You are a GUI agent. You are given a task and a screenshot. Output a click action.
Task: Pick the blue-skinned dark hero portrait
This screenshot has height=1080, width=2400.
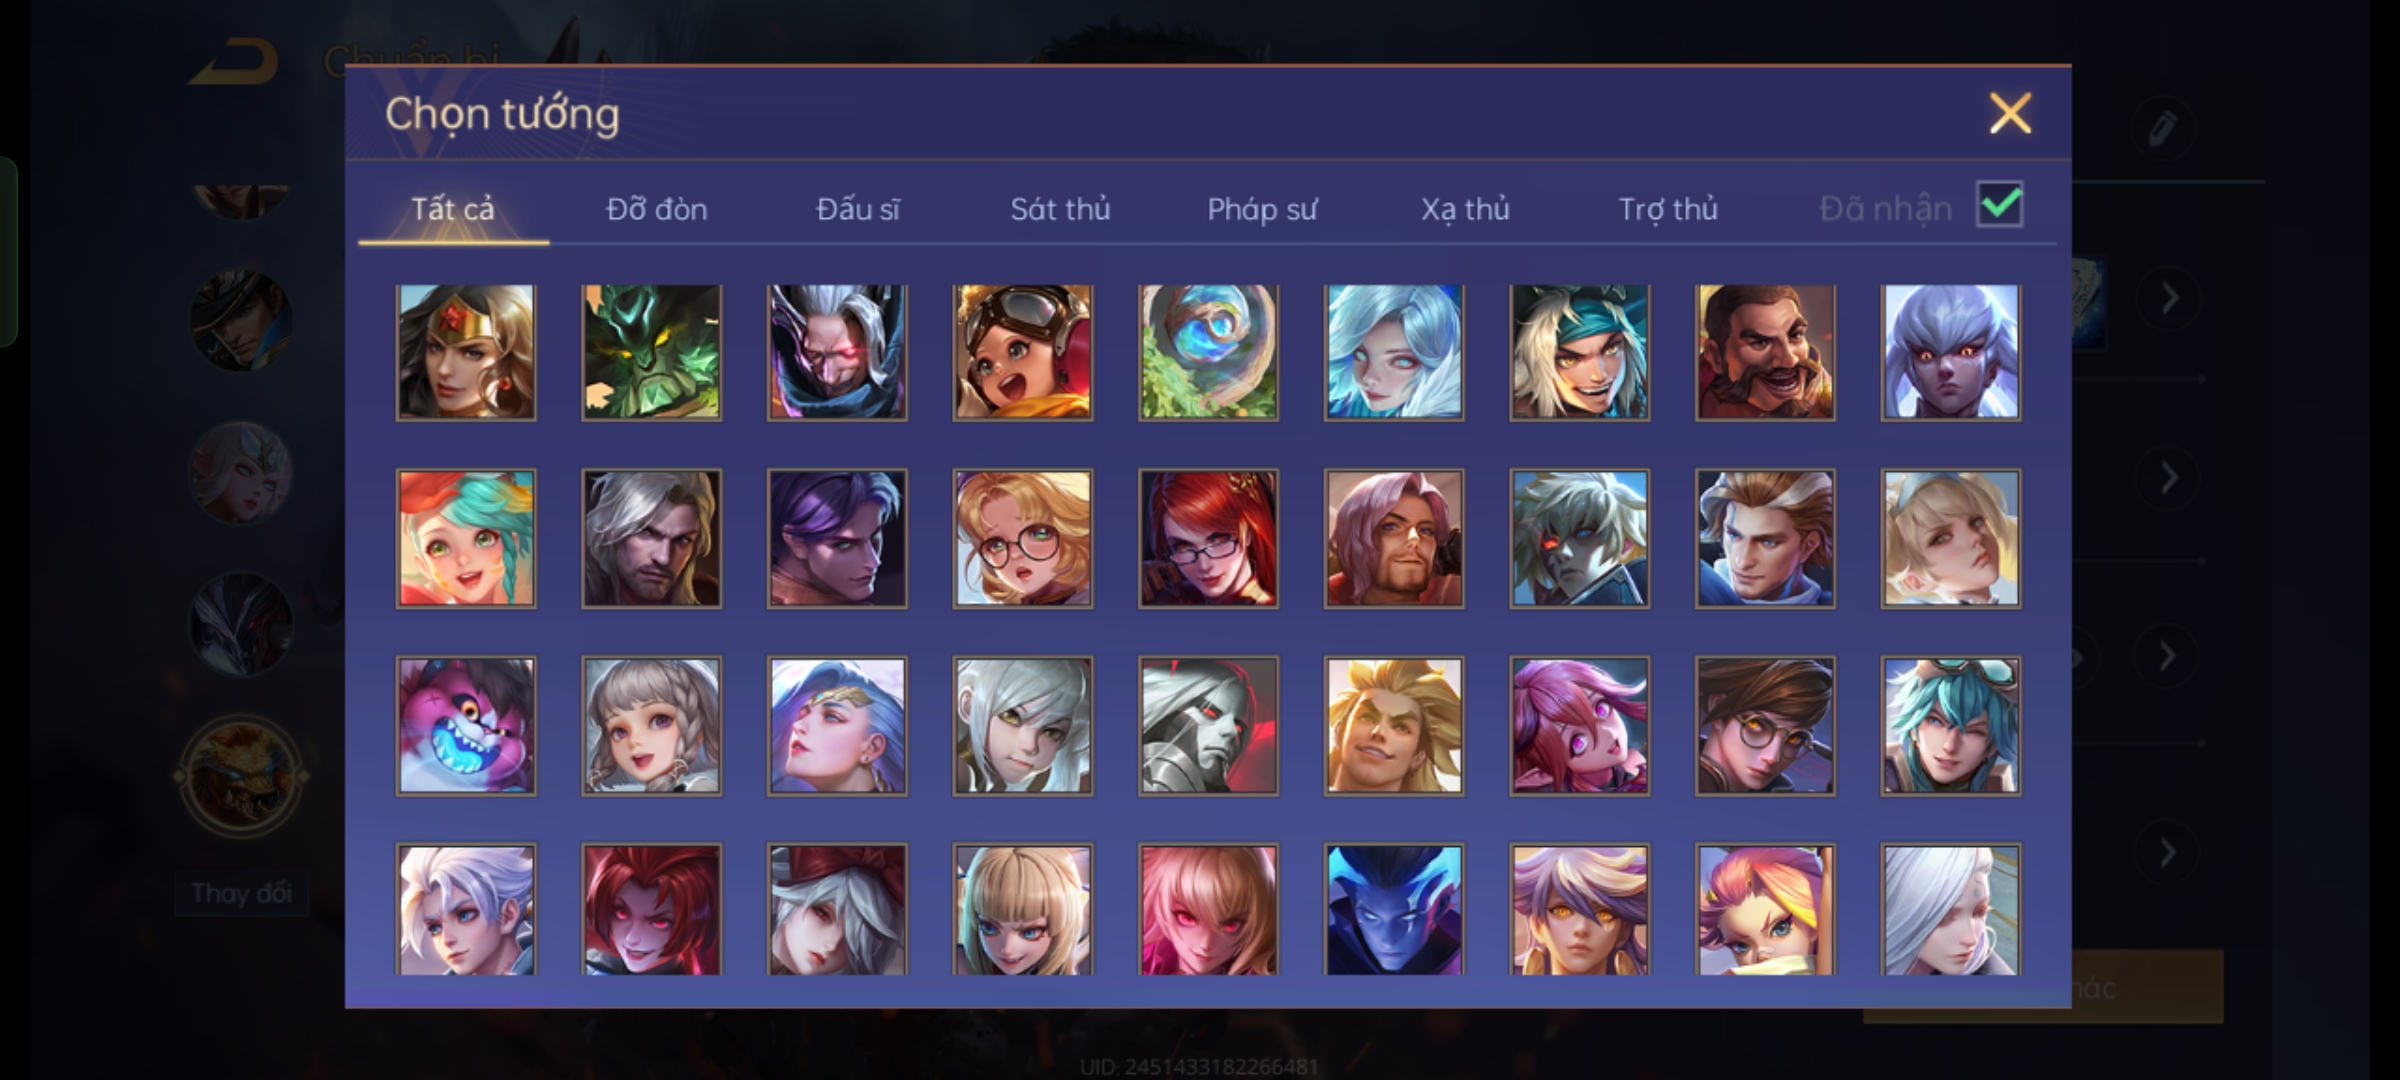[1394, 909]
